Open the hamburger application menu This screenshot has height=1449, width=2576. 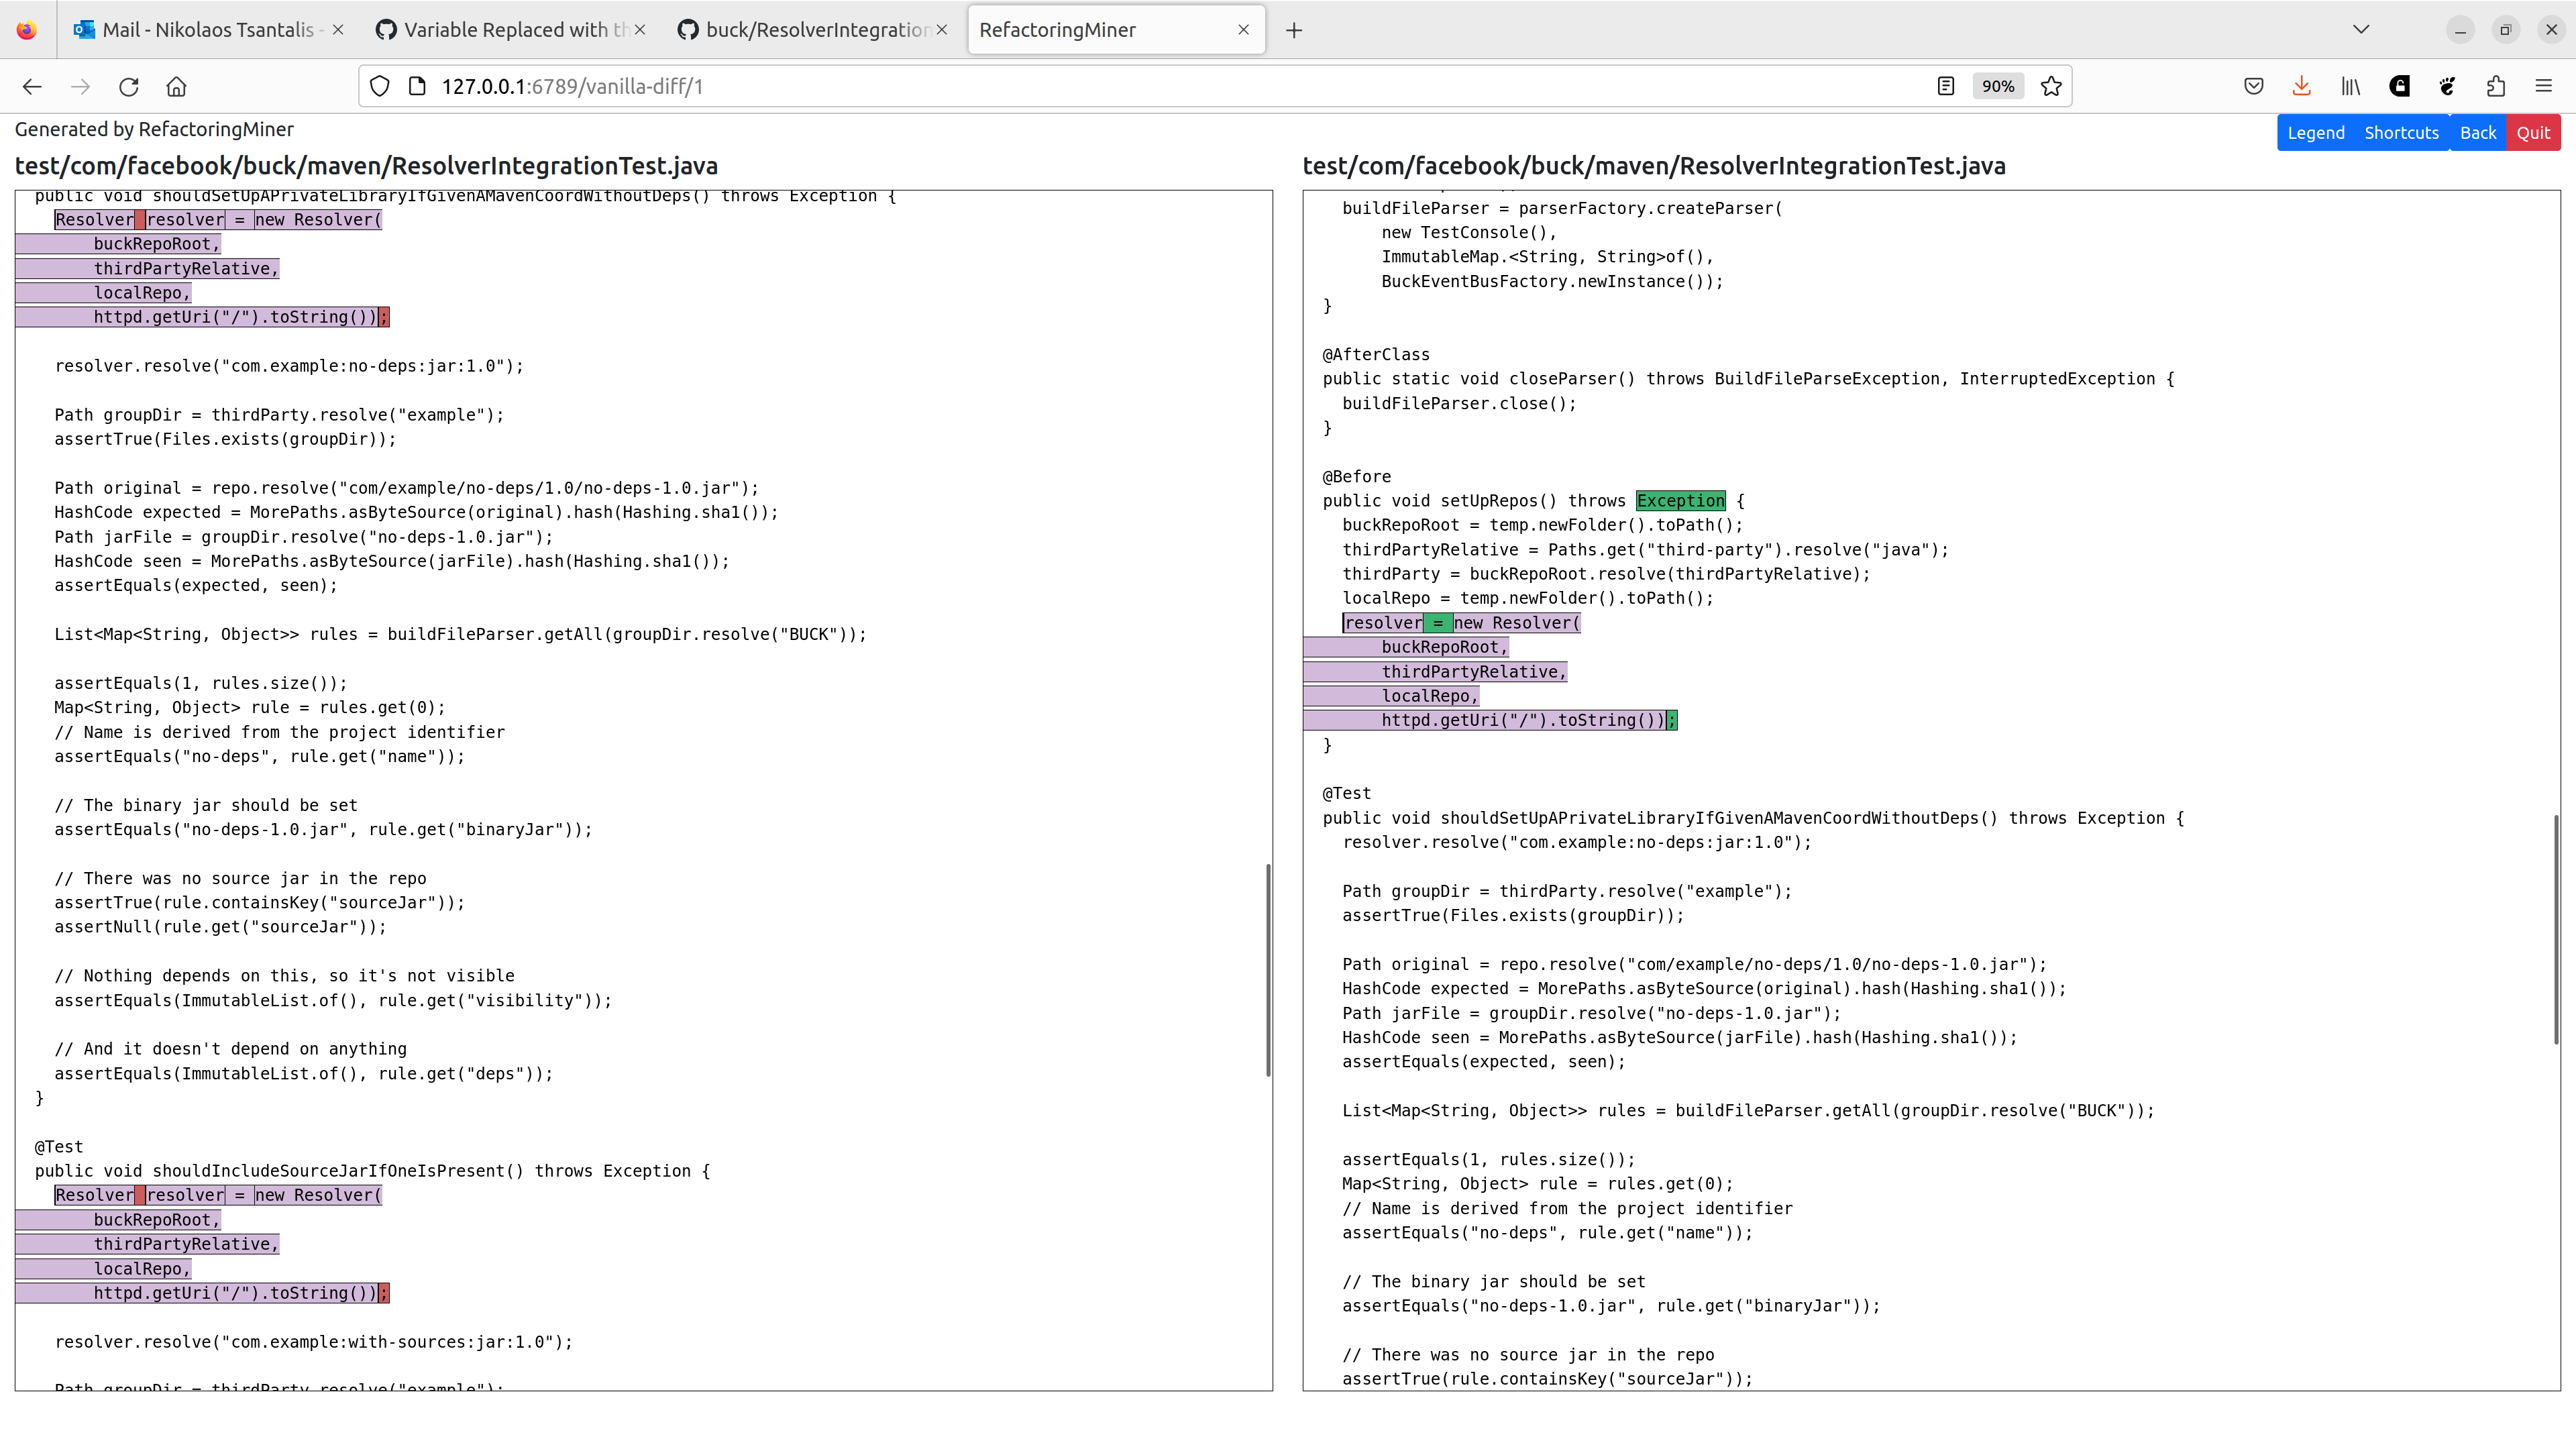[x=2544, y=86]
